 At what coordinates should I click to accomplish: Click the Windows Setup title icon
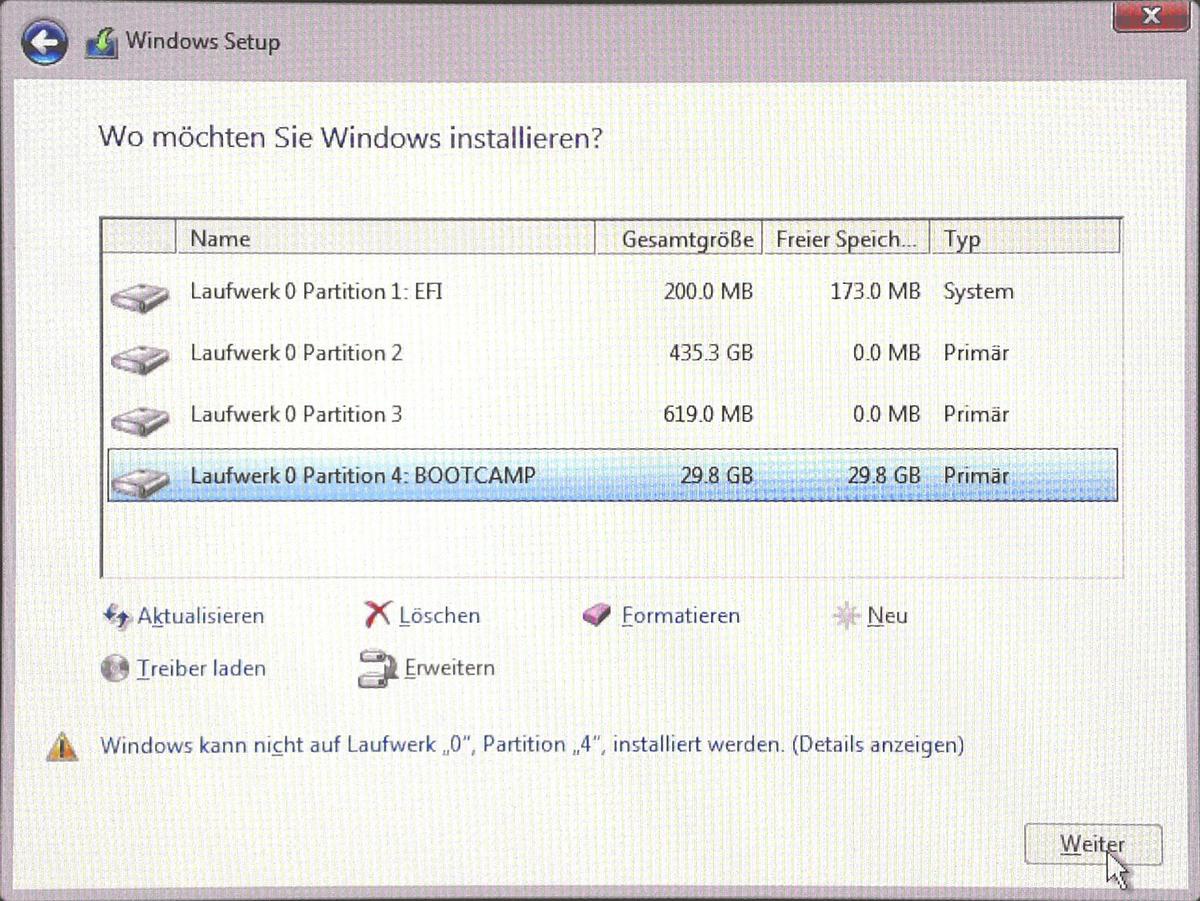coord(103,43)
